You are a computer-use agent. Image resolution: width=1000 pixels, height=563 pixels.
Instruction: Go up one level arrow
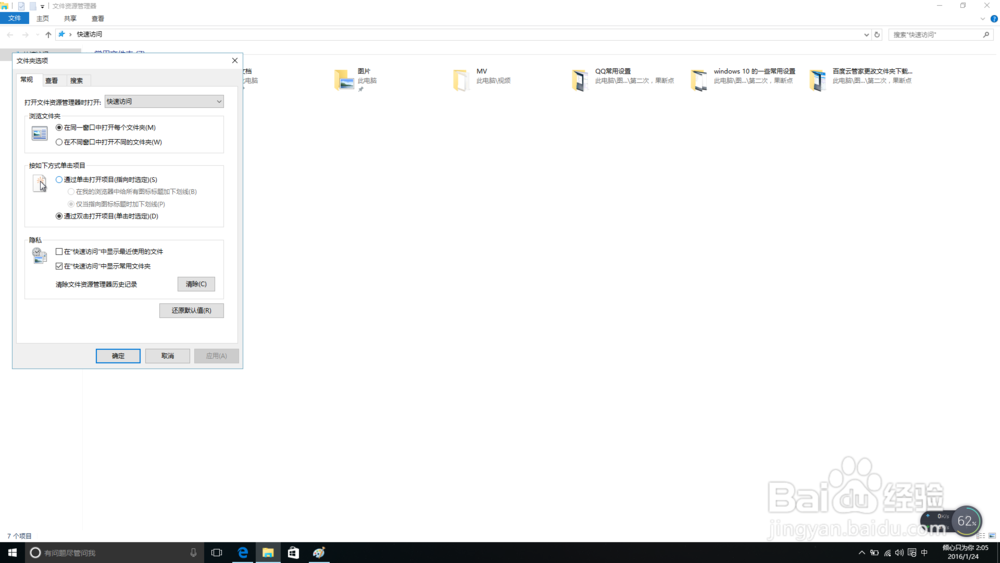tap(48, 34)
